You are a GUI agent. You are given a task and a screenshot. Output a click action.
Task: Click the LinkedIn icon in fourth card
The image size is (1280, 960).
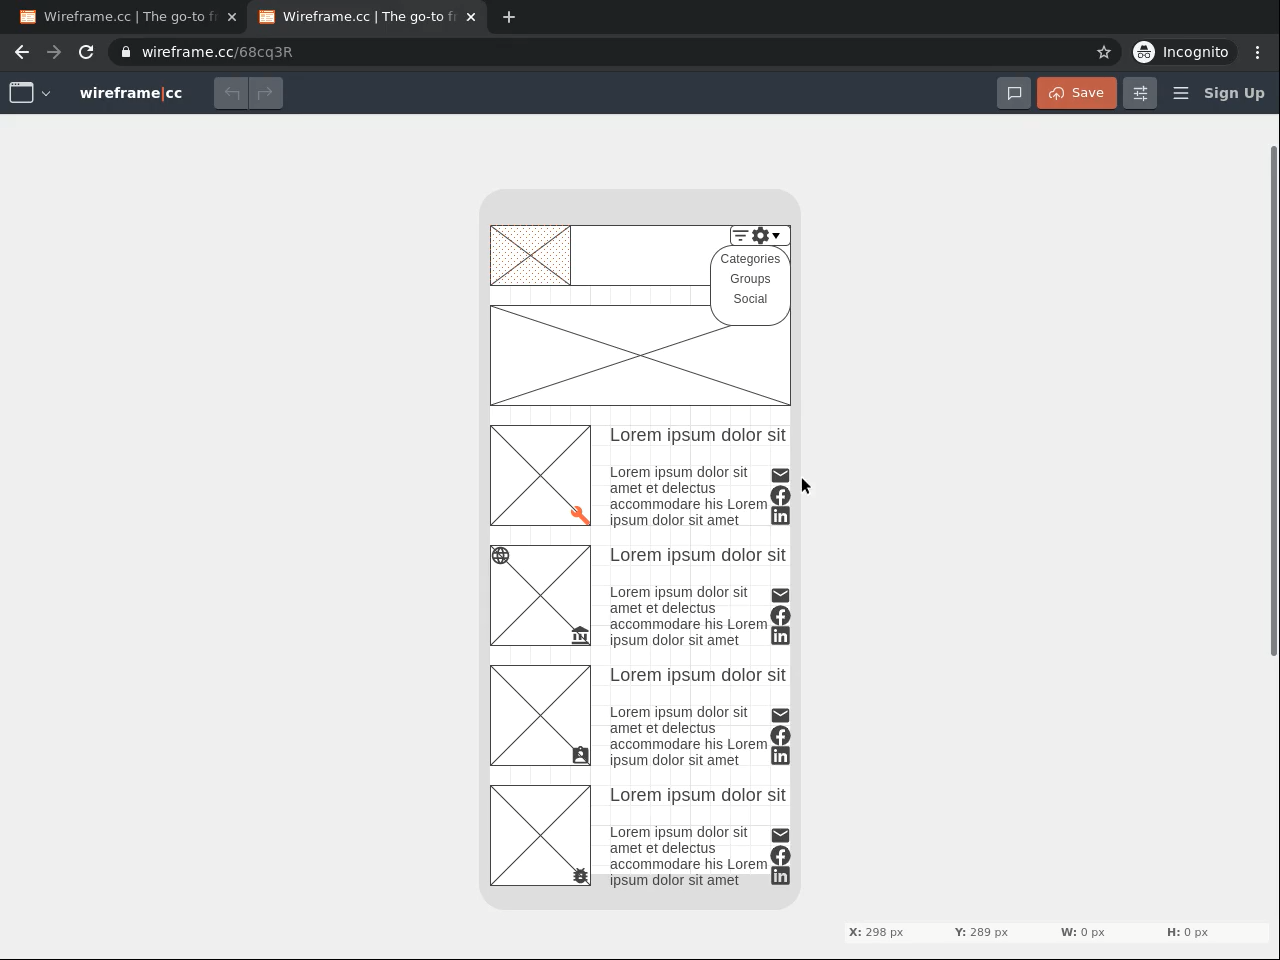[780, 875]
